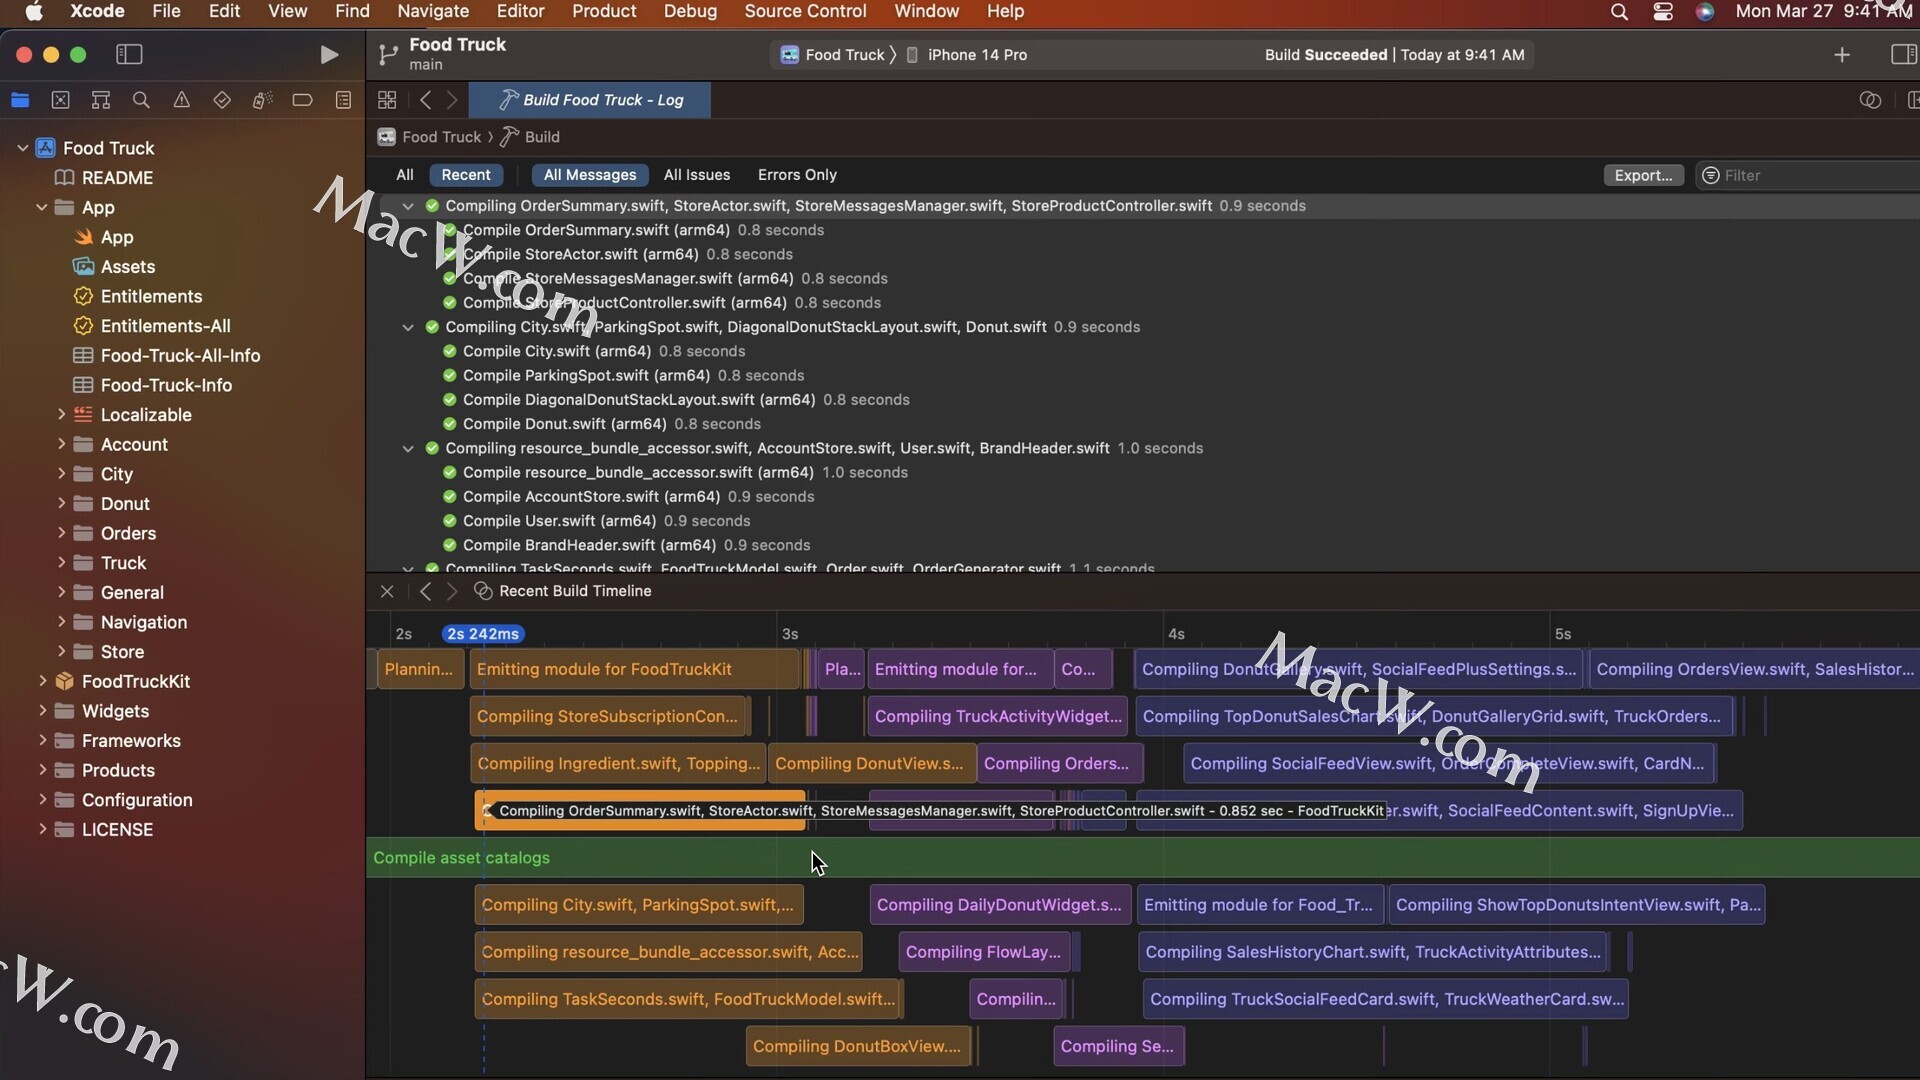The image size is (1920, 1080).
Task: Choose the iPhone 14 Pro destination
Action: point(966,55)
